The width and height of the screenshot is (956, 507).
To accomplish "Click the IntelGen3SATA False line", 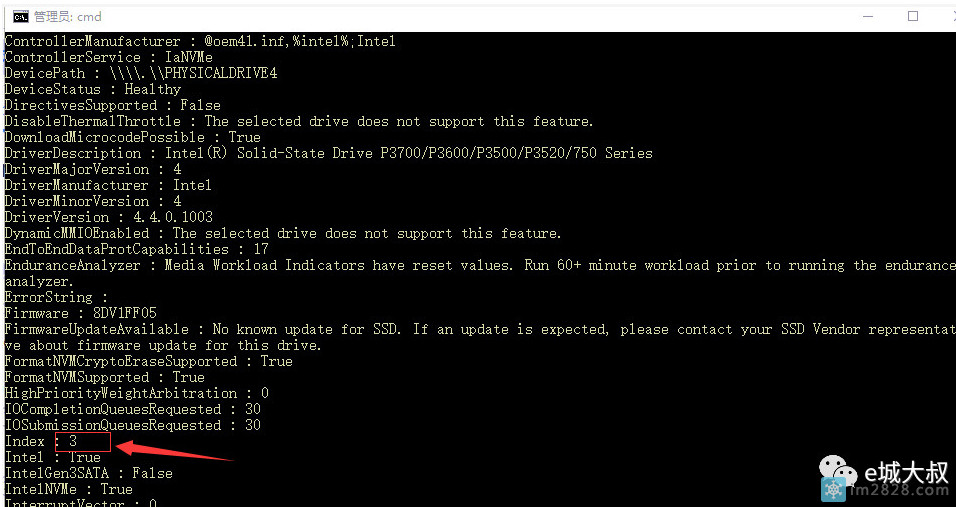I will 89,473.
